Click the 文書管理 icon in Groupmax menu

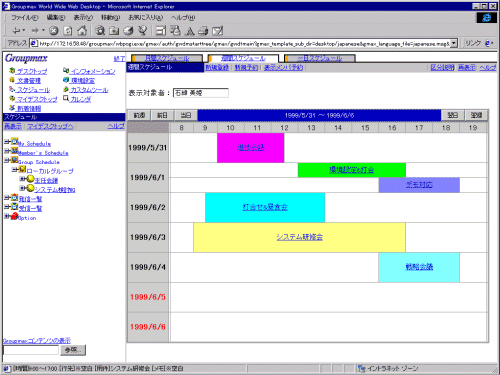pyautogui.click(x=12, y=80)
